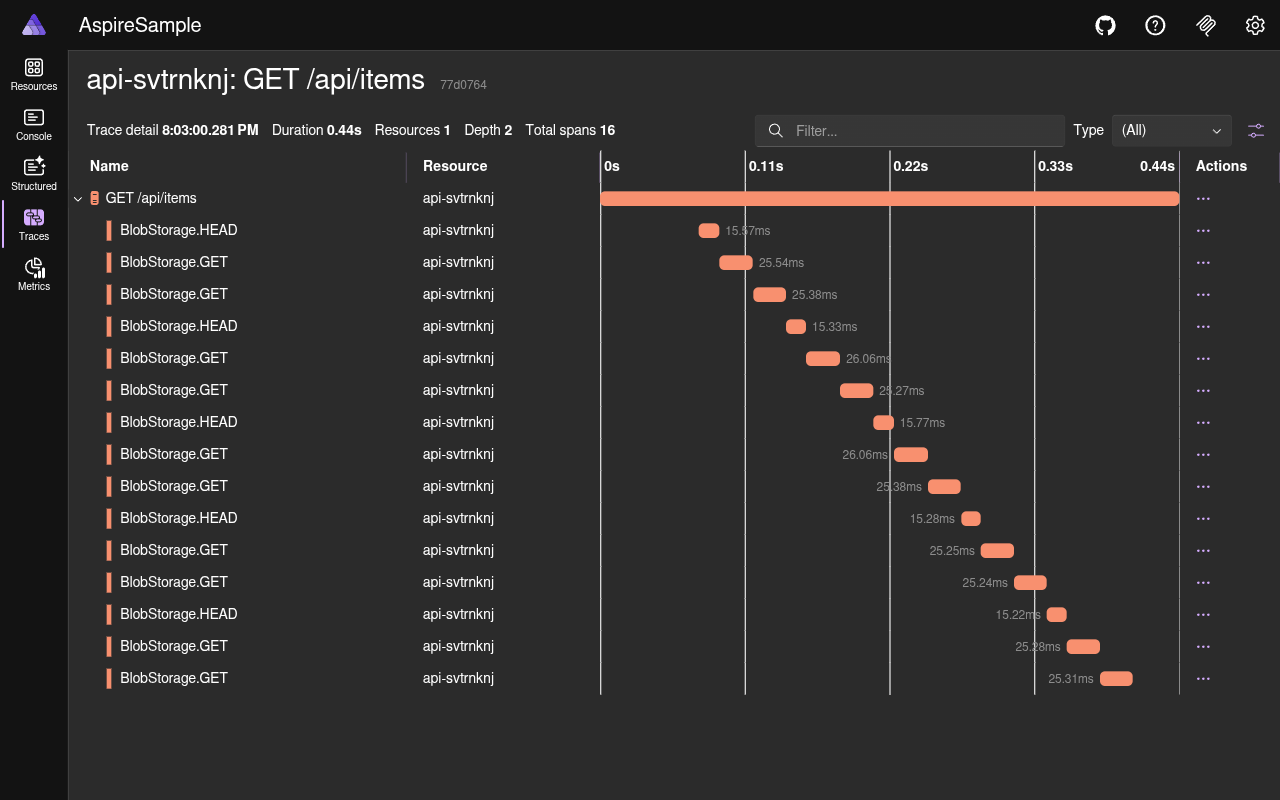Click the orange GET /api/items timeline bar

click(x=890, y=198)
